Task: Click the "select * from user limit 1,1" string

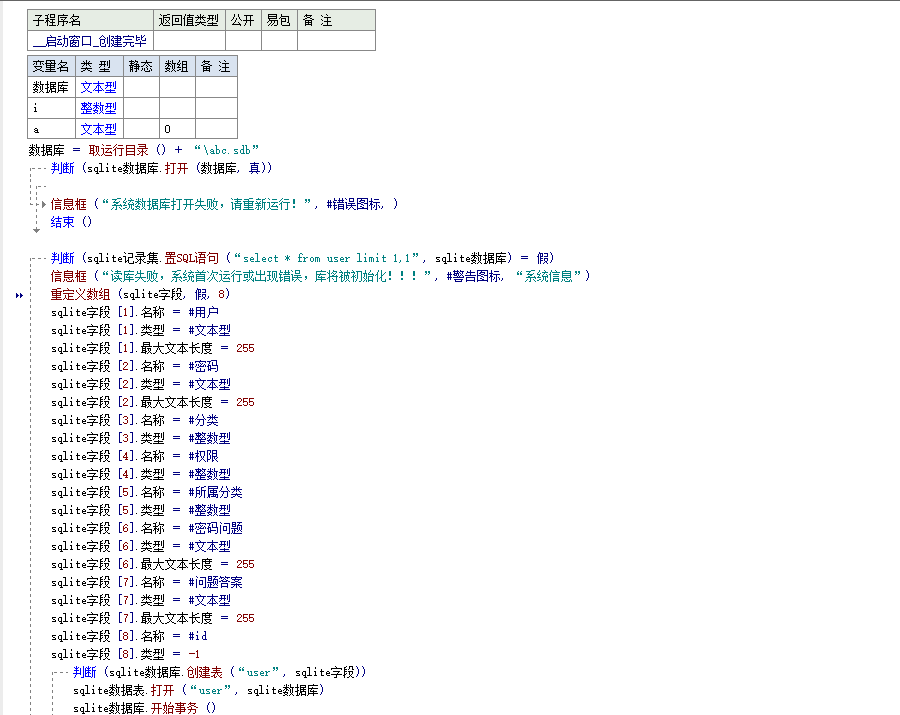Action: (327, 258)
